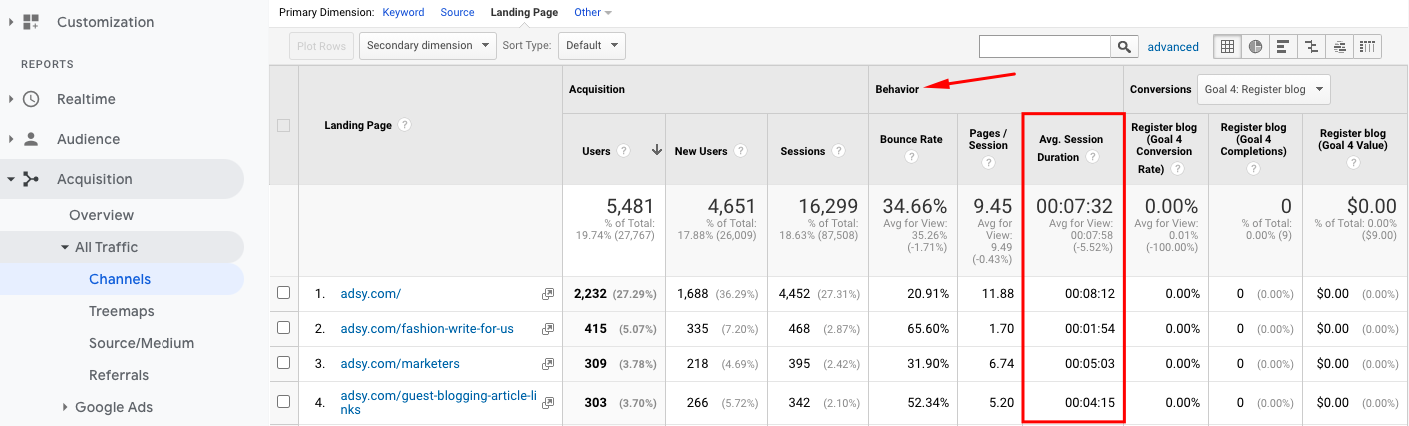The height and width of the screenshot is (426, 1409).
Task: Open adsy.com/marketers external link icon
Action: coord(548,363)
